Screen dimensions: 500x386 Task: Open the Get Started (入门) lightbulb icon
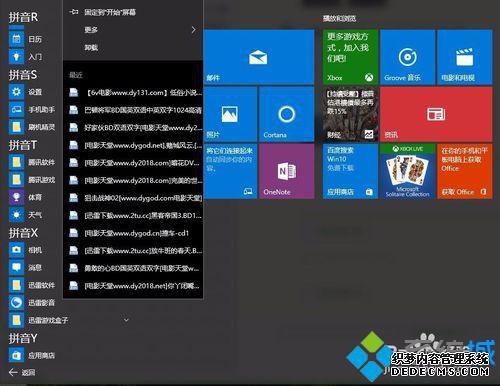coord(16,56)
